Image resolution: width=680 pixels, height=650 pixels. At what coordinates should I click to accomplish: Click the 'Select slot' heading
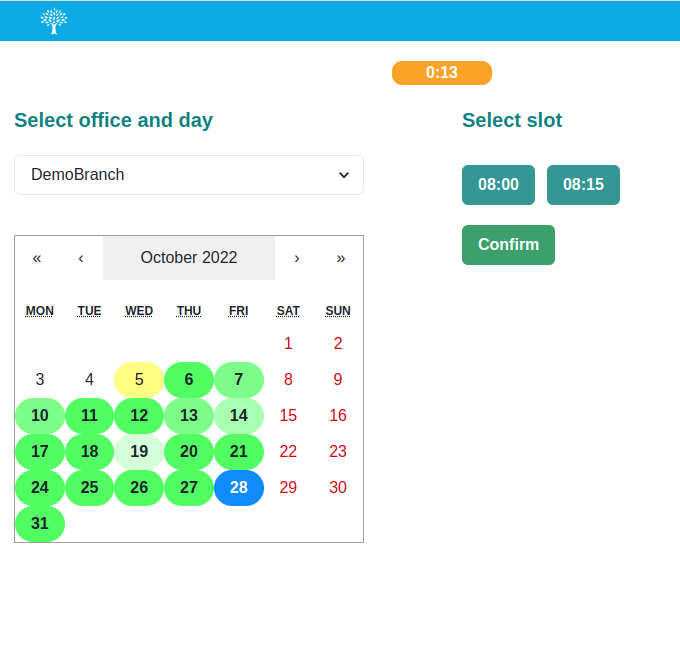(512, 120)
